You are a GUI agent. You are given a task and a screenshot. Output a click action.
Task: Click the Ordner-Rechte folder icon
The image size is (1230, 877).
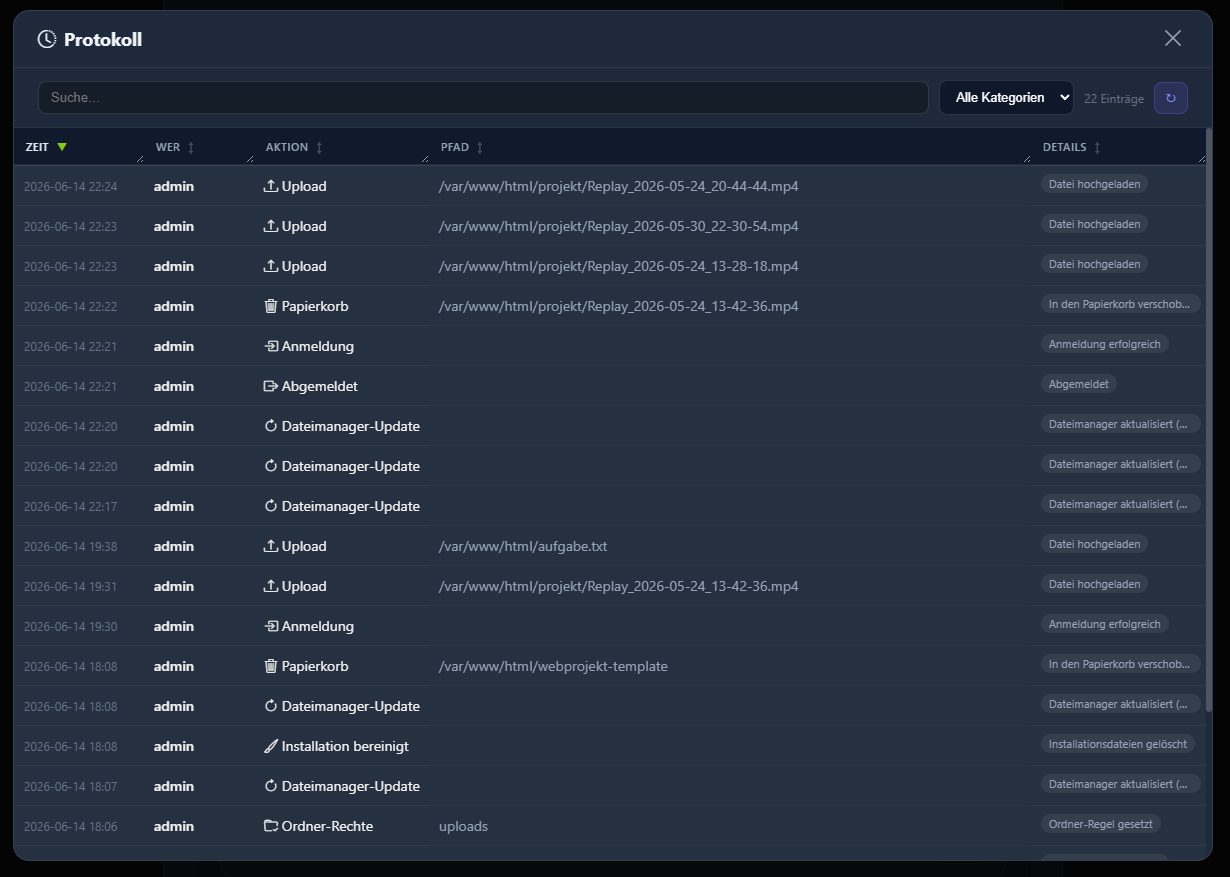pyautogui.click(x=270, y=826)
